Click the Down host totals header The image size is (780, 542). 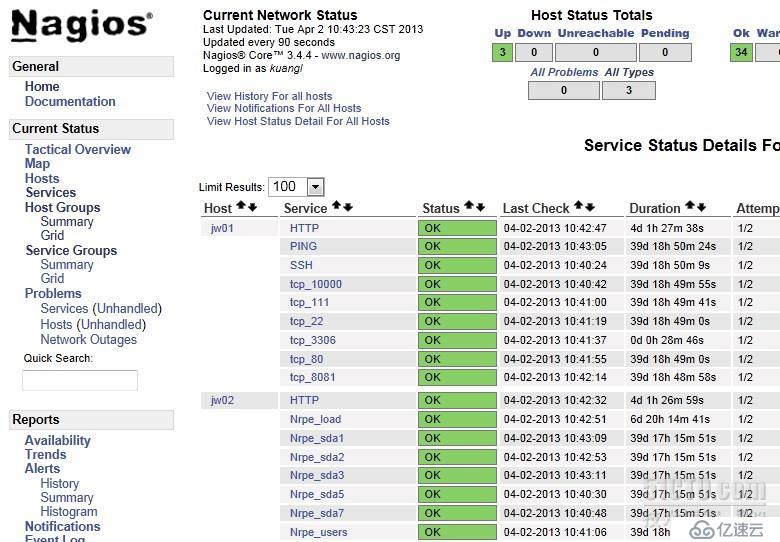[534, 33]
